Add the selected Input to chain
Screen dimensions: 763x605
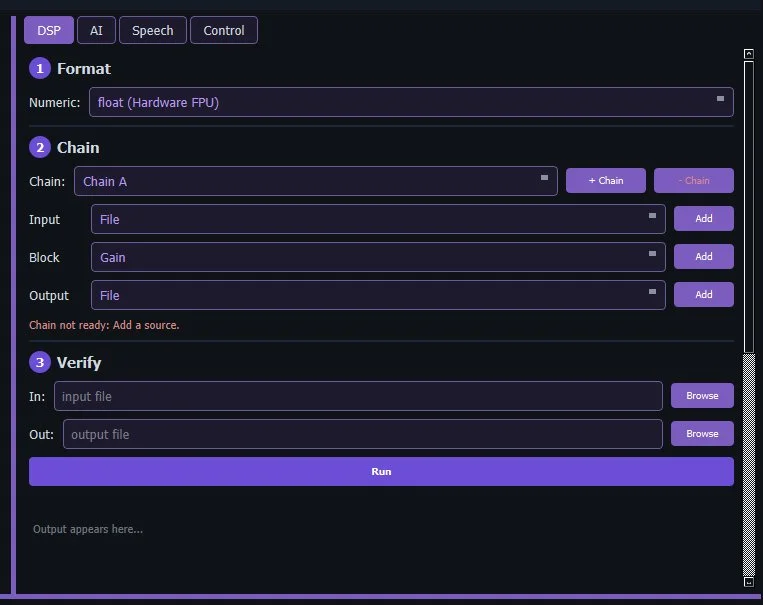point(704,219)
